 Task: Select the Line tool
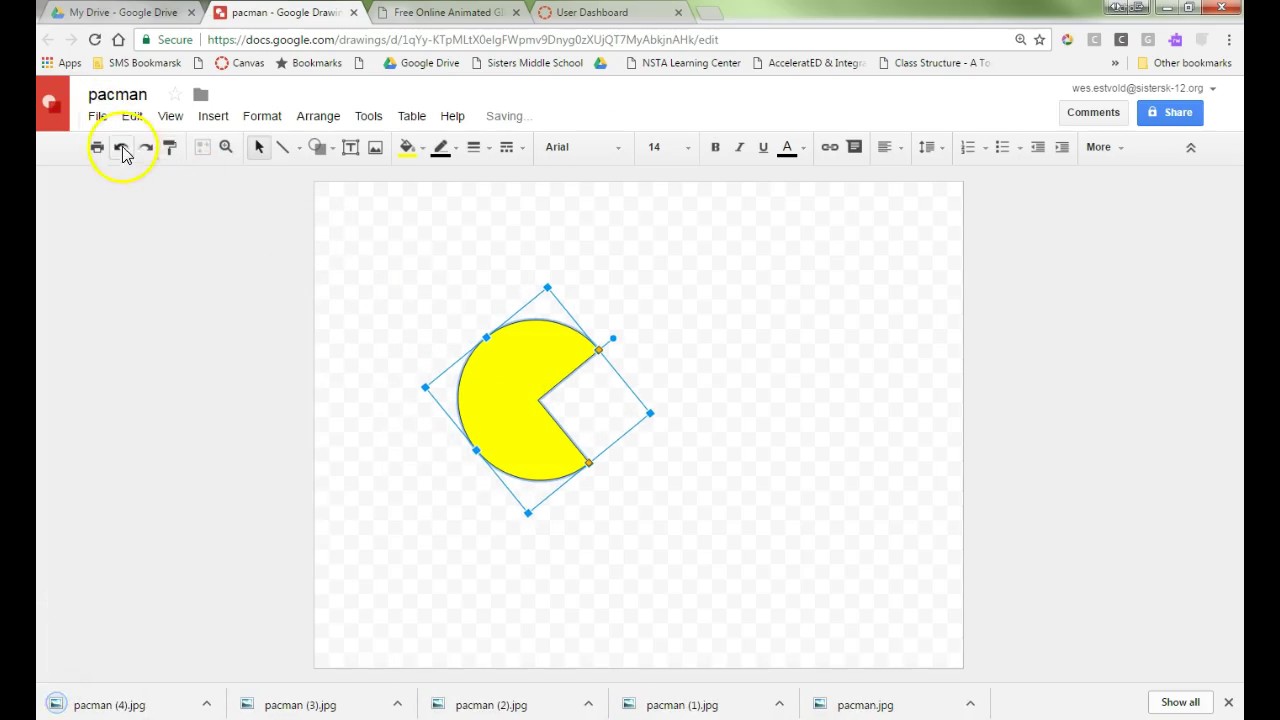(x=283, y=147)
